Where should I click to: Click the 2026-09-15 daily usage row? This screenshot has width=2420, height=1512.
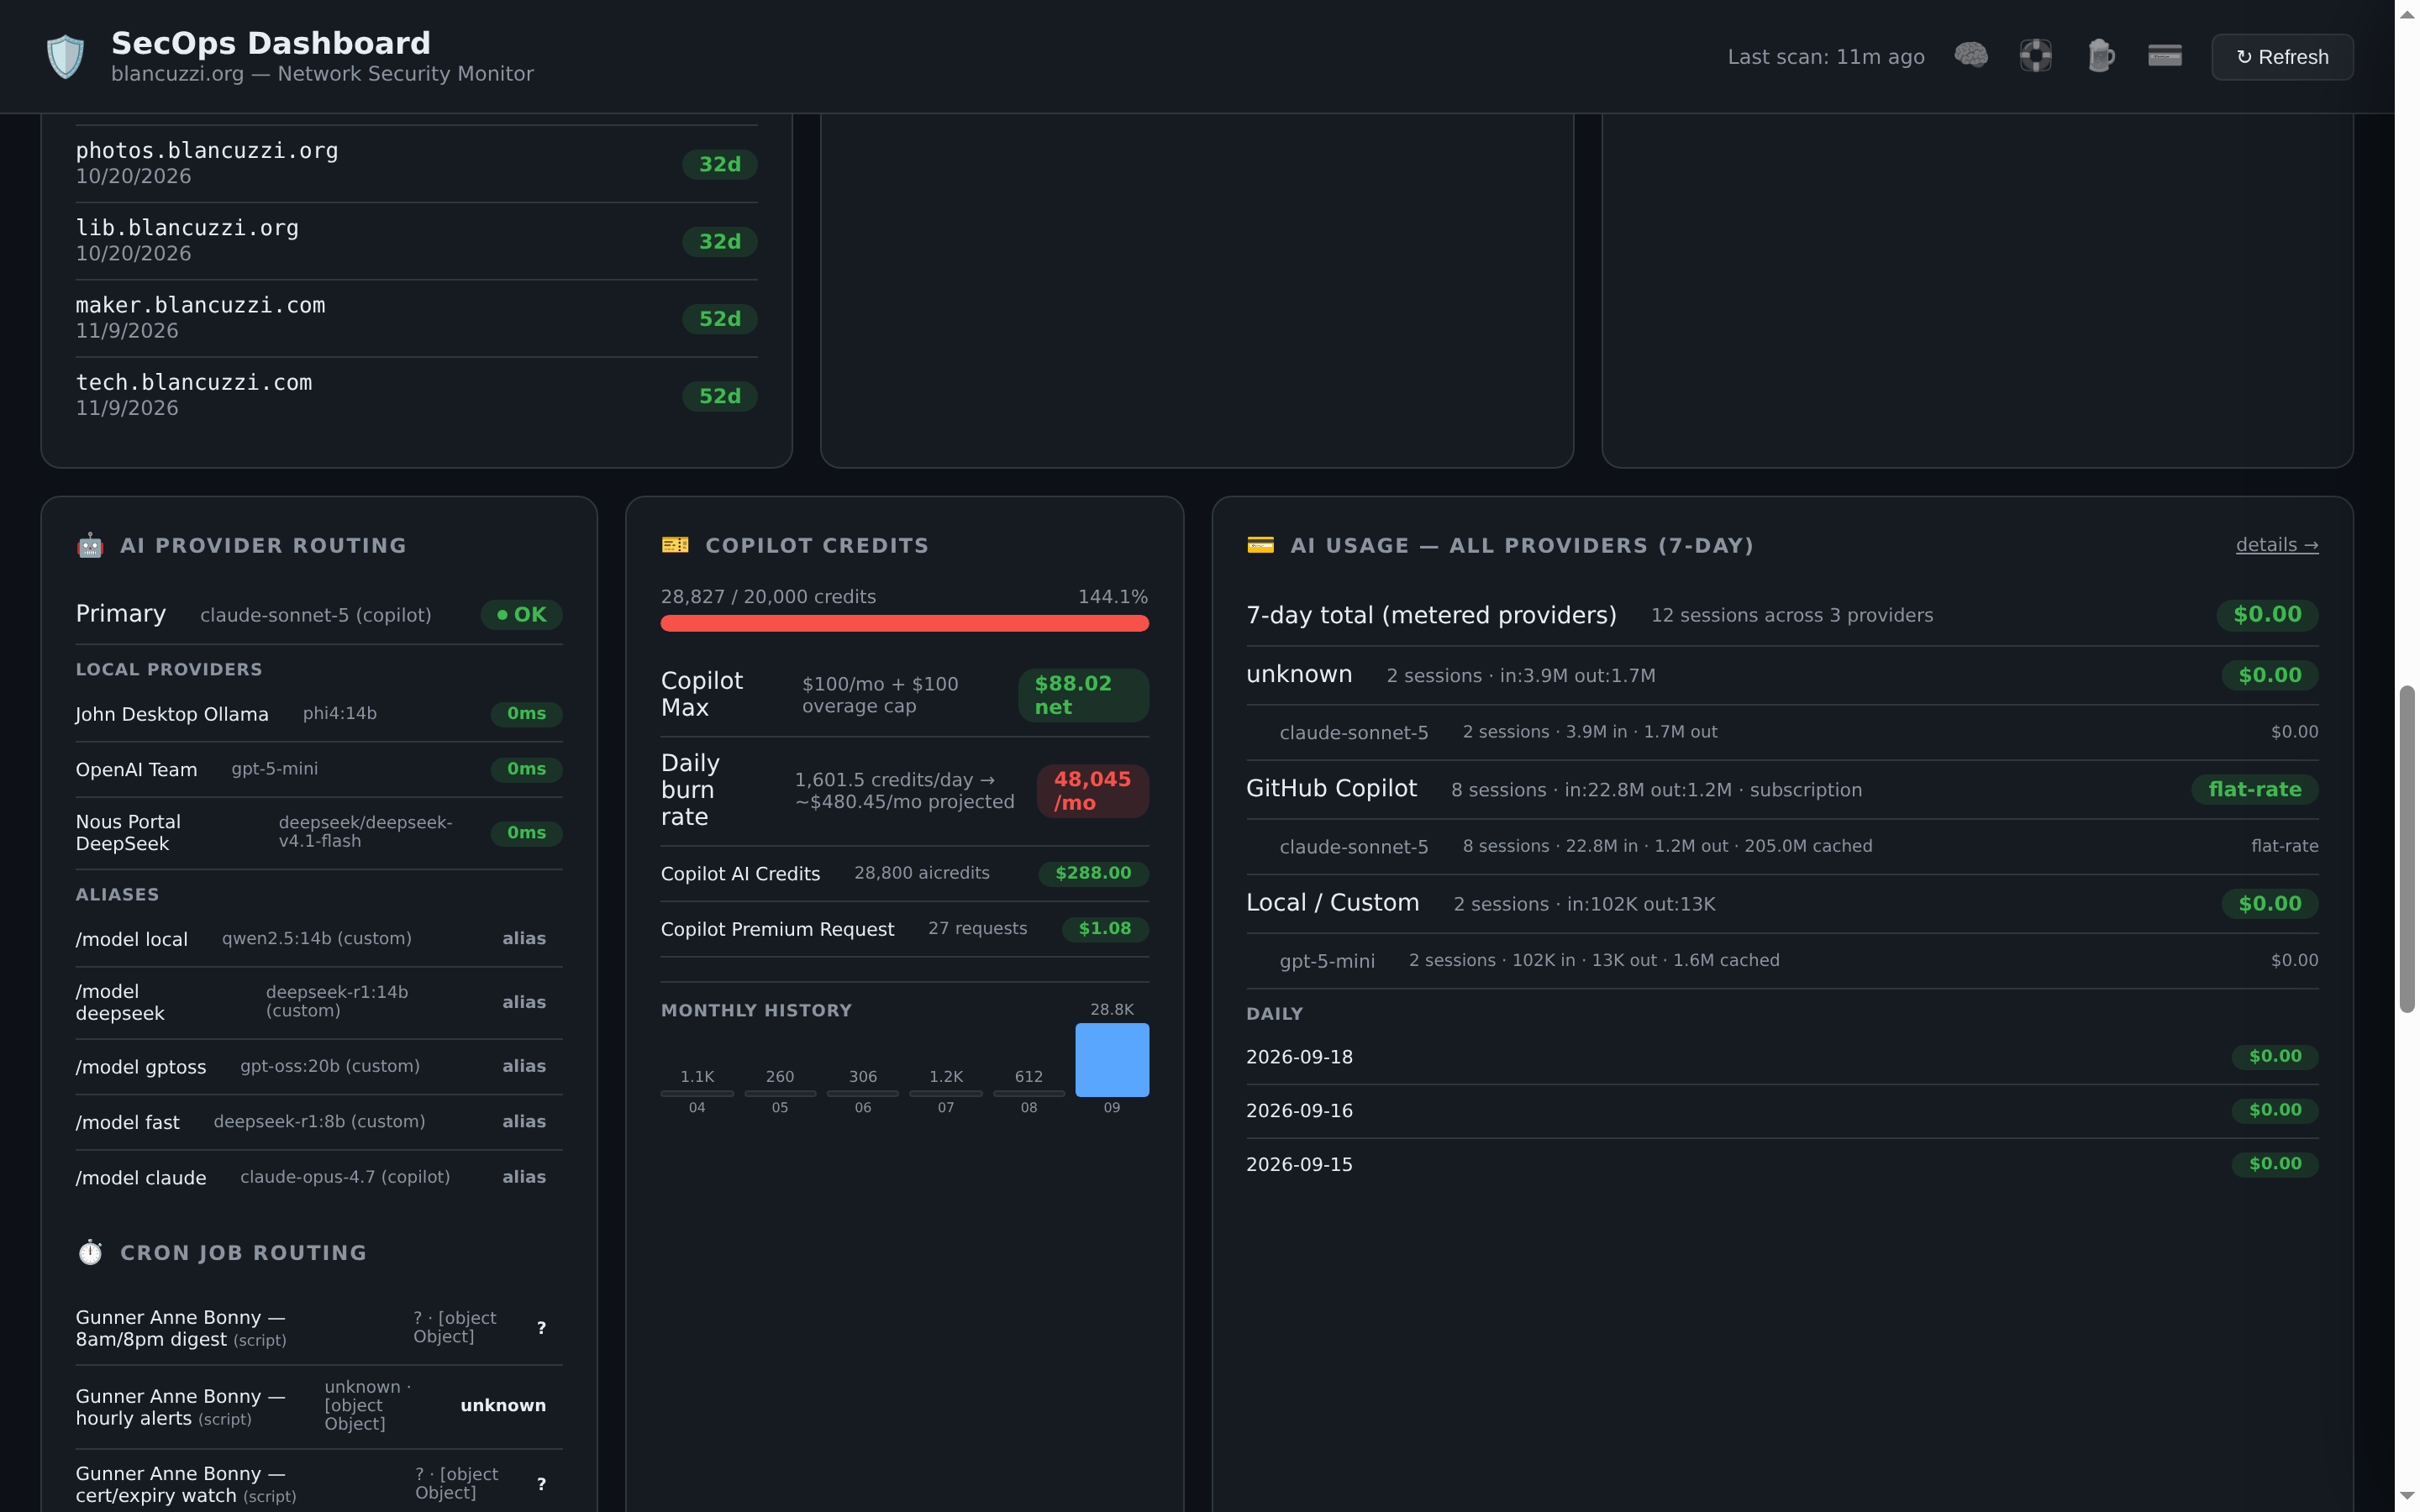point(1781,1165)
